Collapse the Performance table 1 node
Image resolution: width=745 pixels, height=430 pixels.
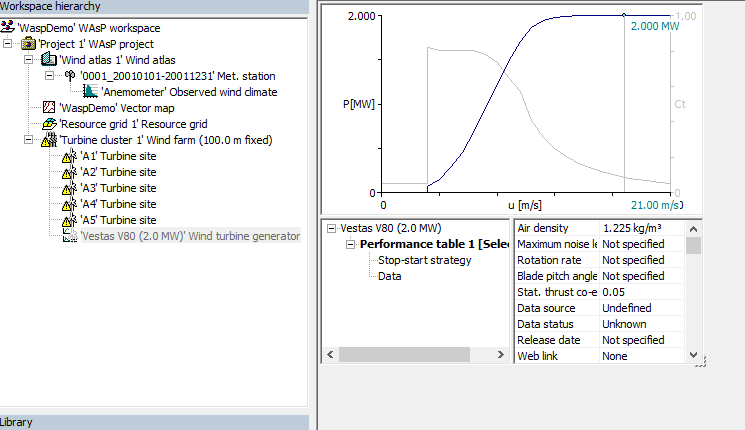(x=351, y=244)
